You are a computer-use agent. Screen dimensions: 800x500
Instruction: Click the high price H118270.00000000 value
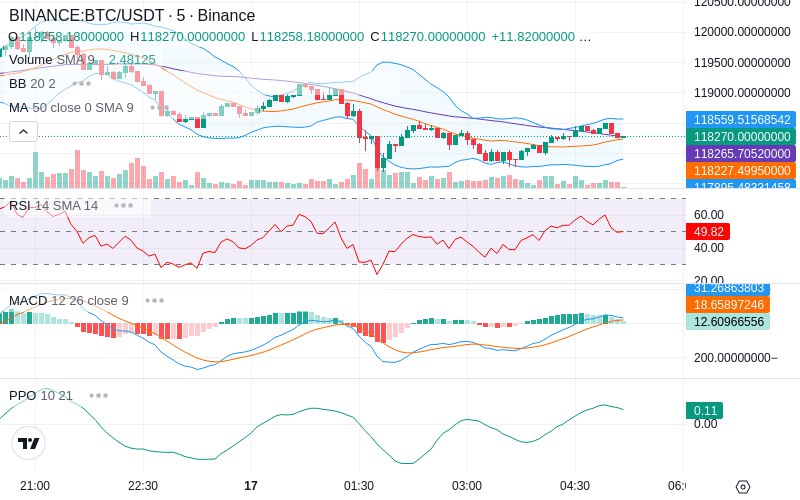(187, 37)
